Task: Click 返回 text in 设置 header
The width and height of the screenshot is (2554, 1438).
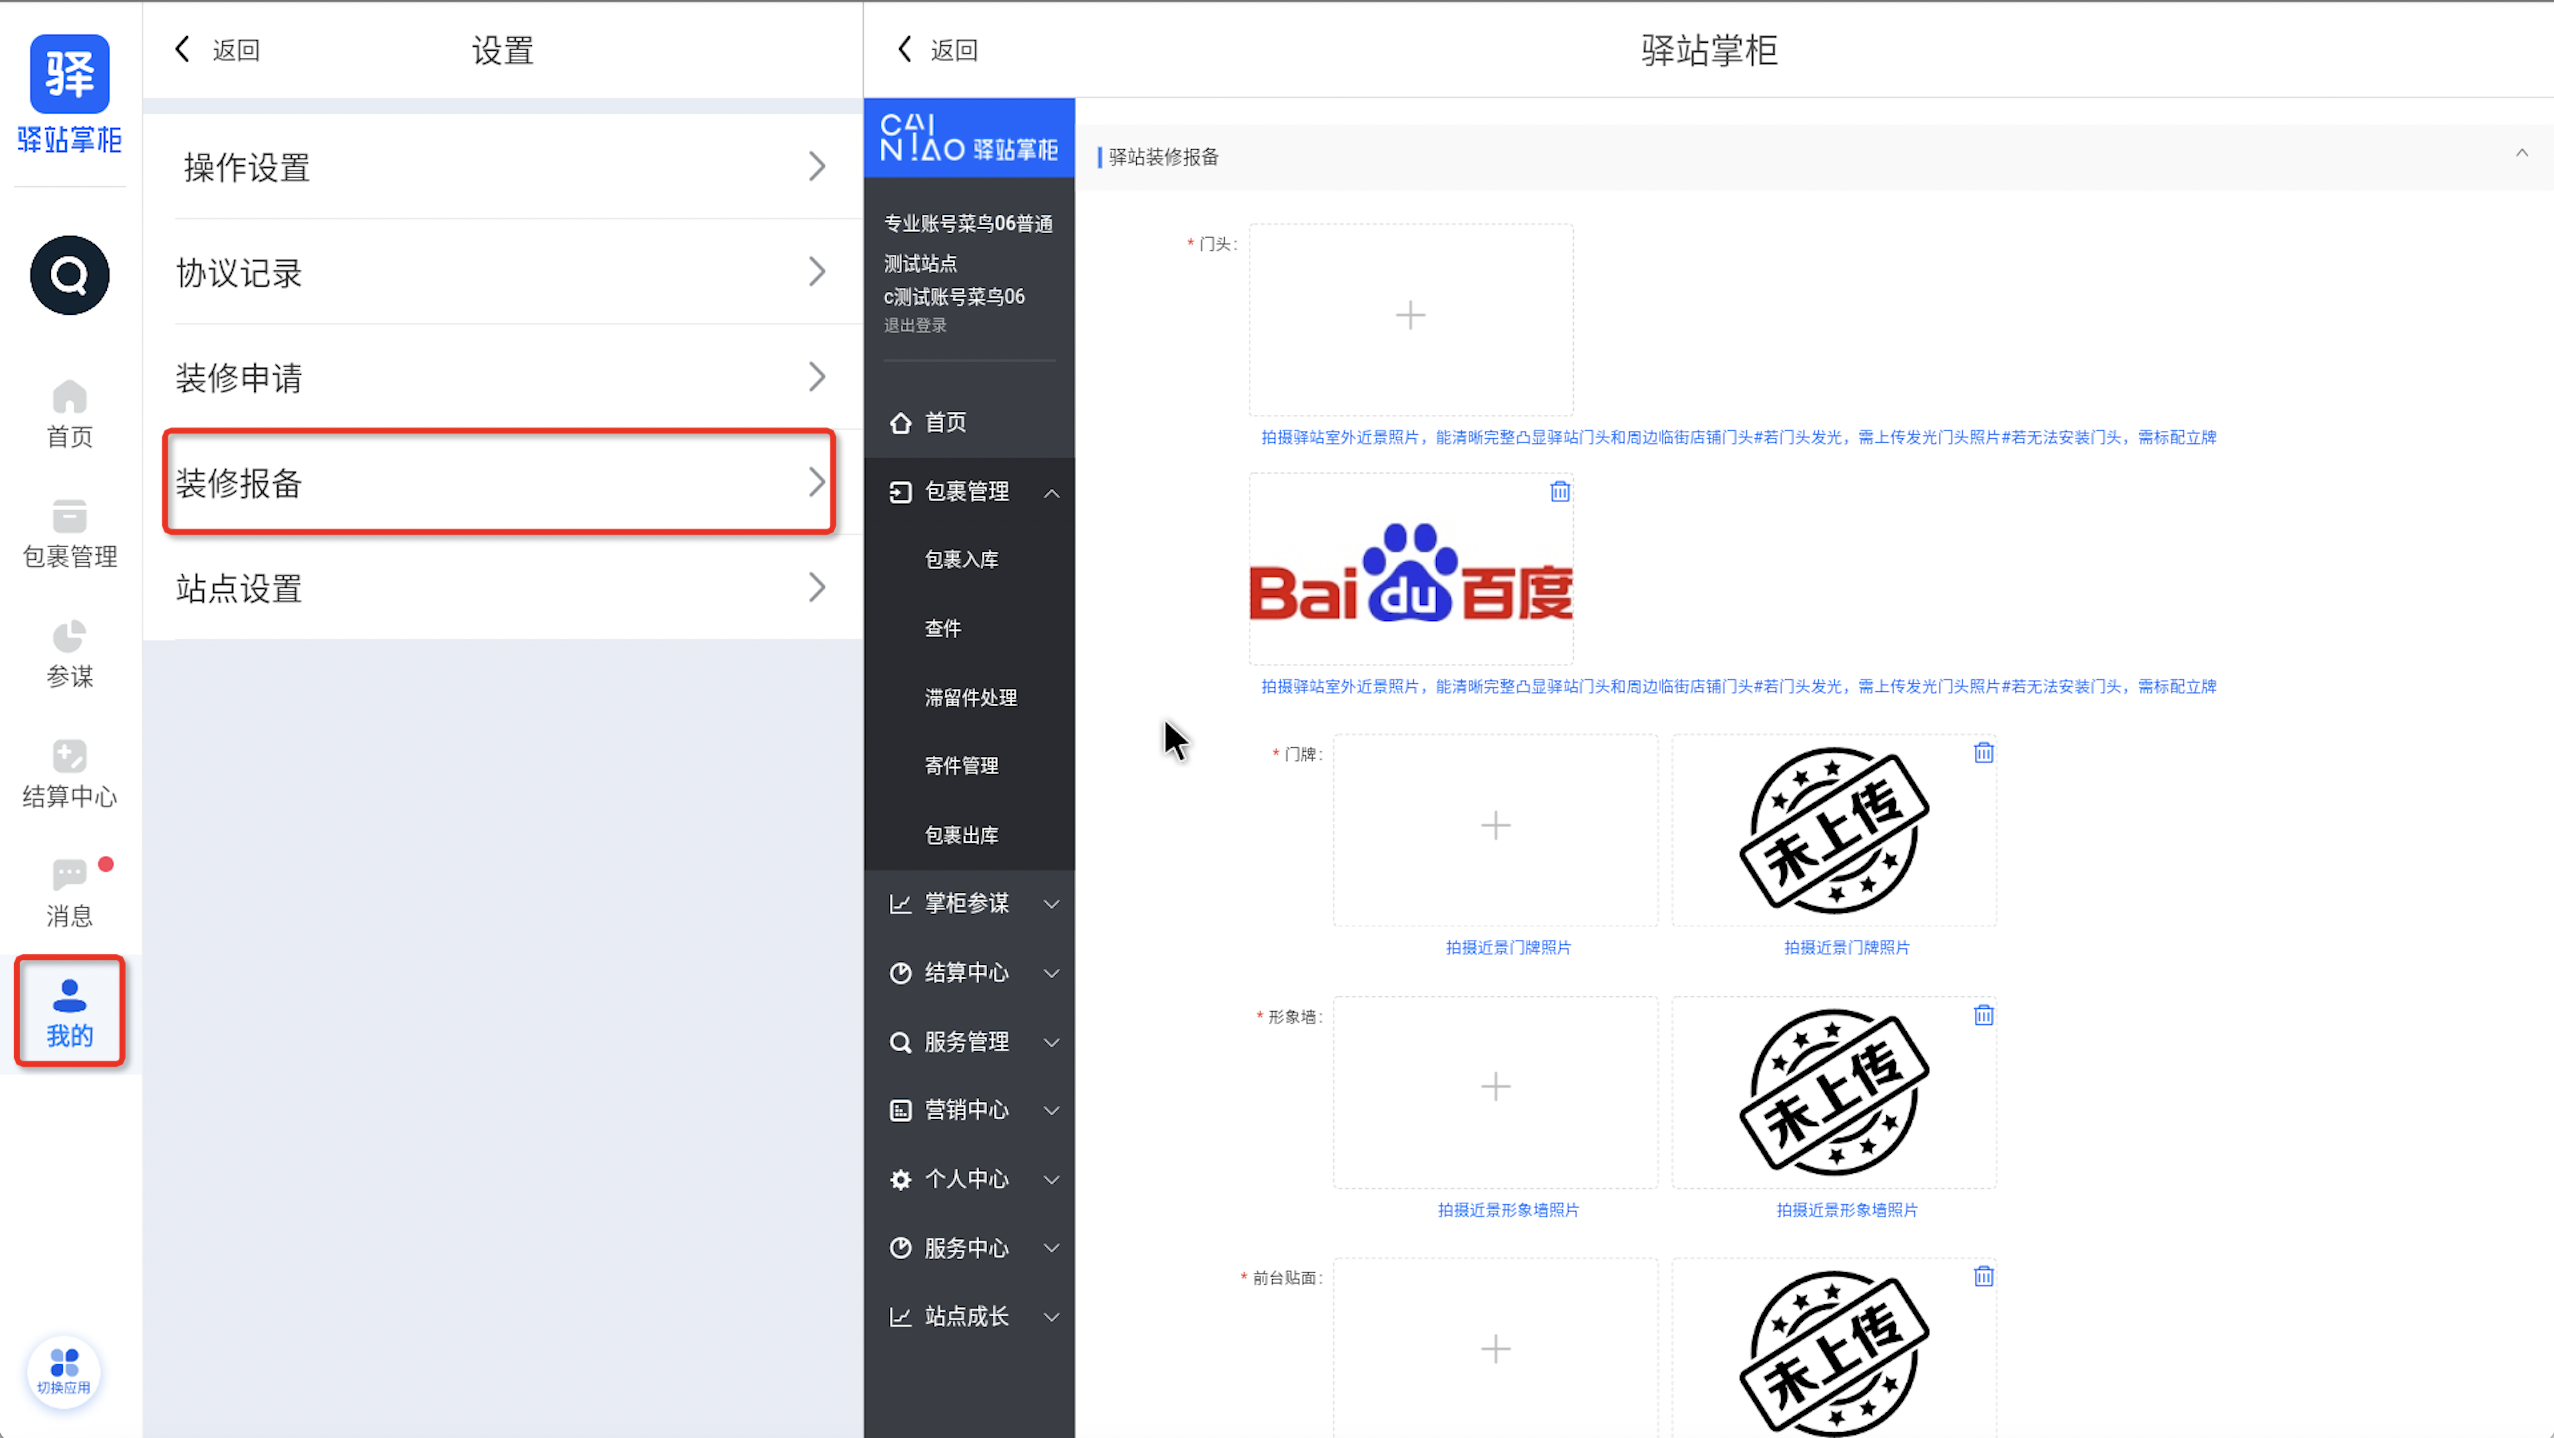Action: (x=236, y=50)
